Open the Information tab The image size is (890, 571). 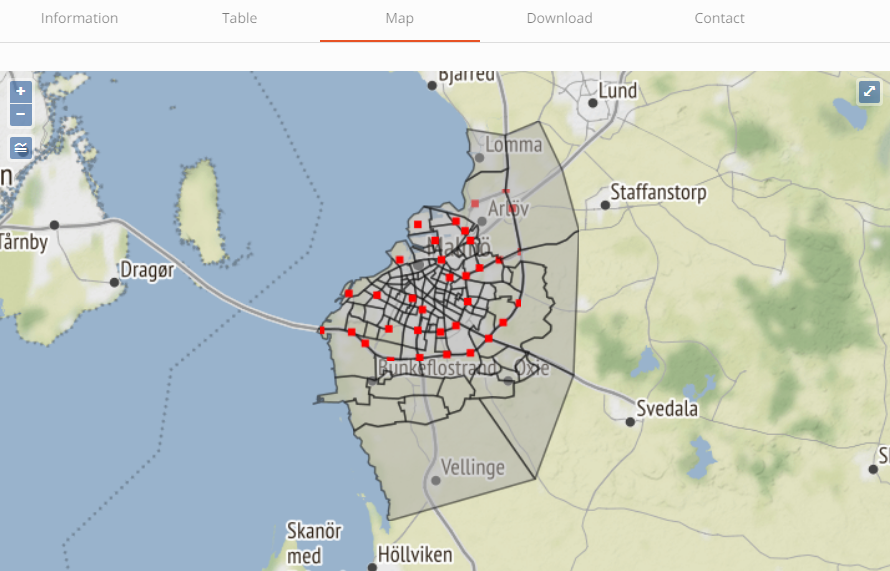[x=79, y=18]
